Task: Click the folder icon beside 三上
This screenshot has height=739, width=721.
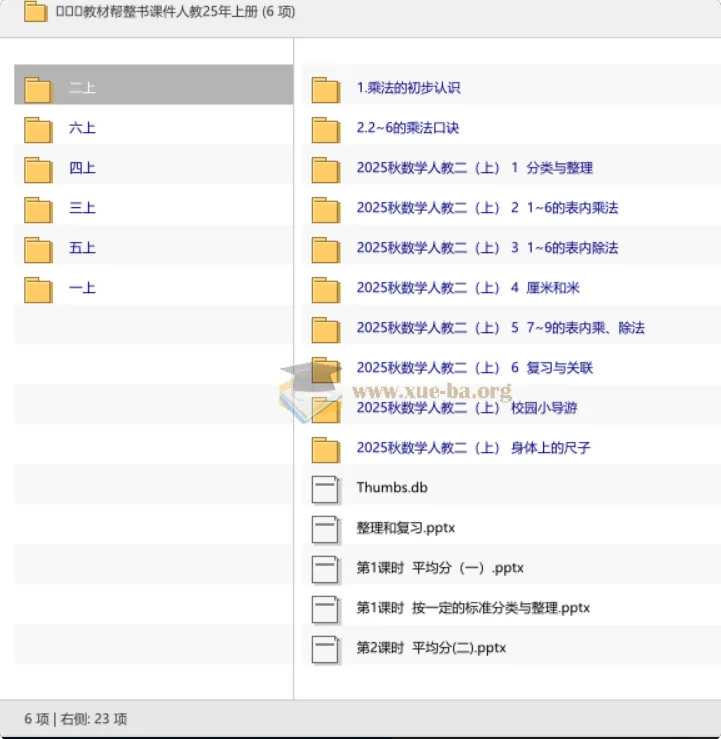Action: coord(38,210)
